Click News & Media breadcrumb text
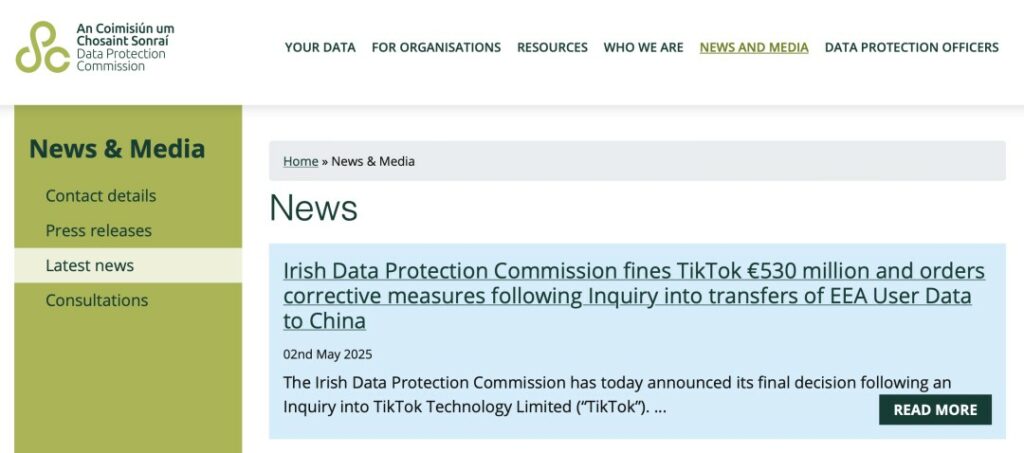1024x453 pixels. [373, 161]
